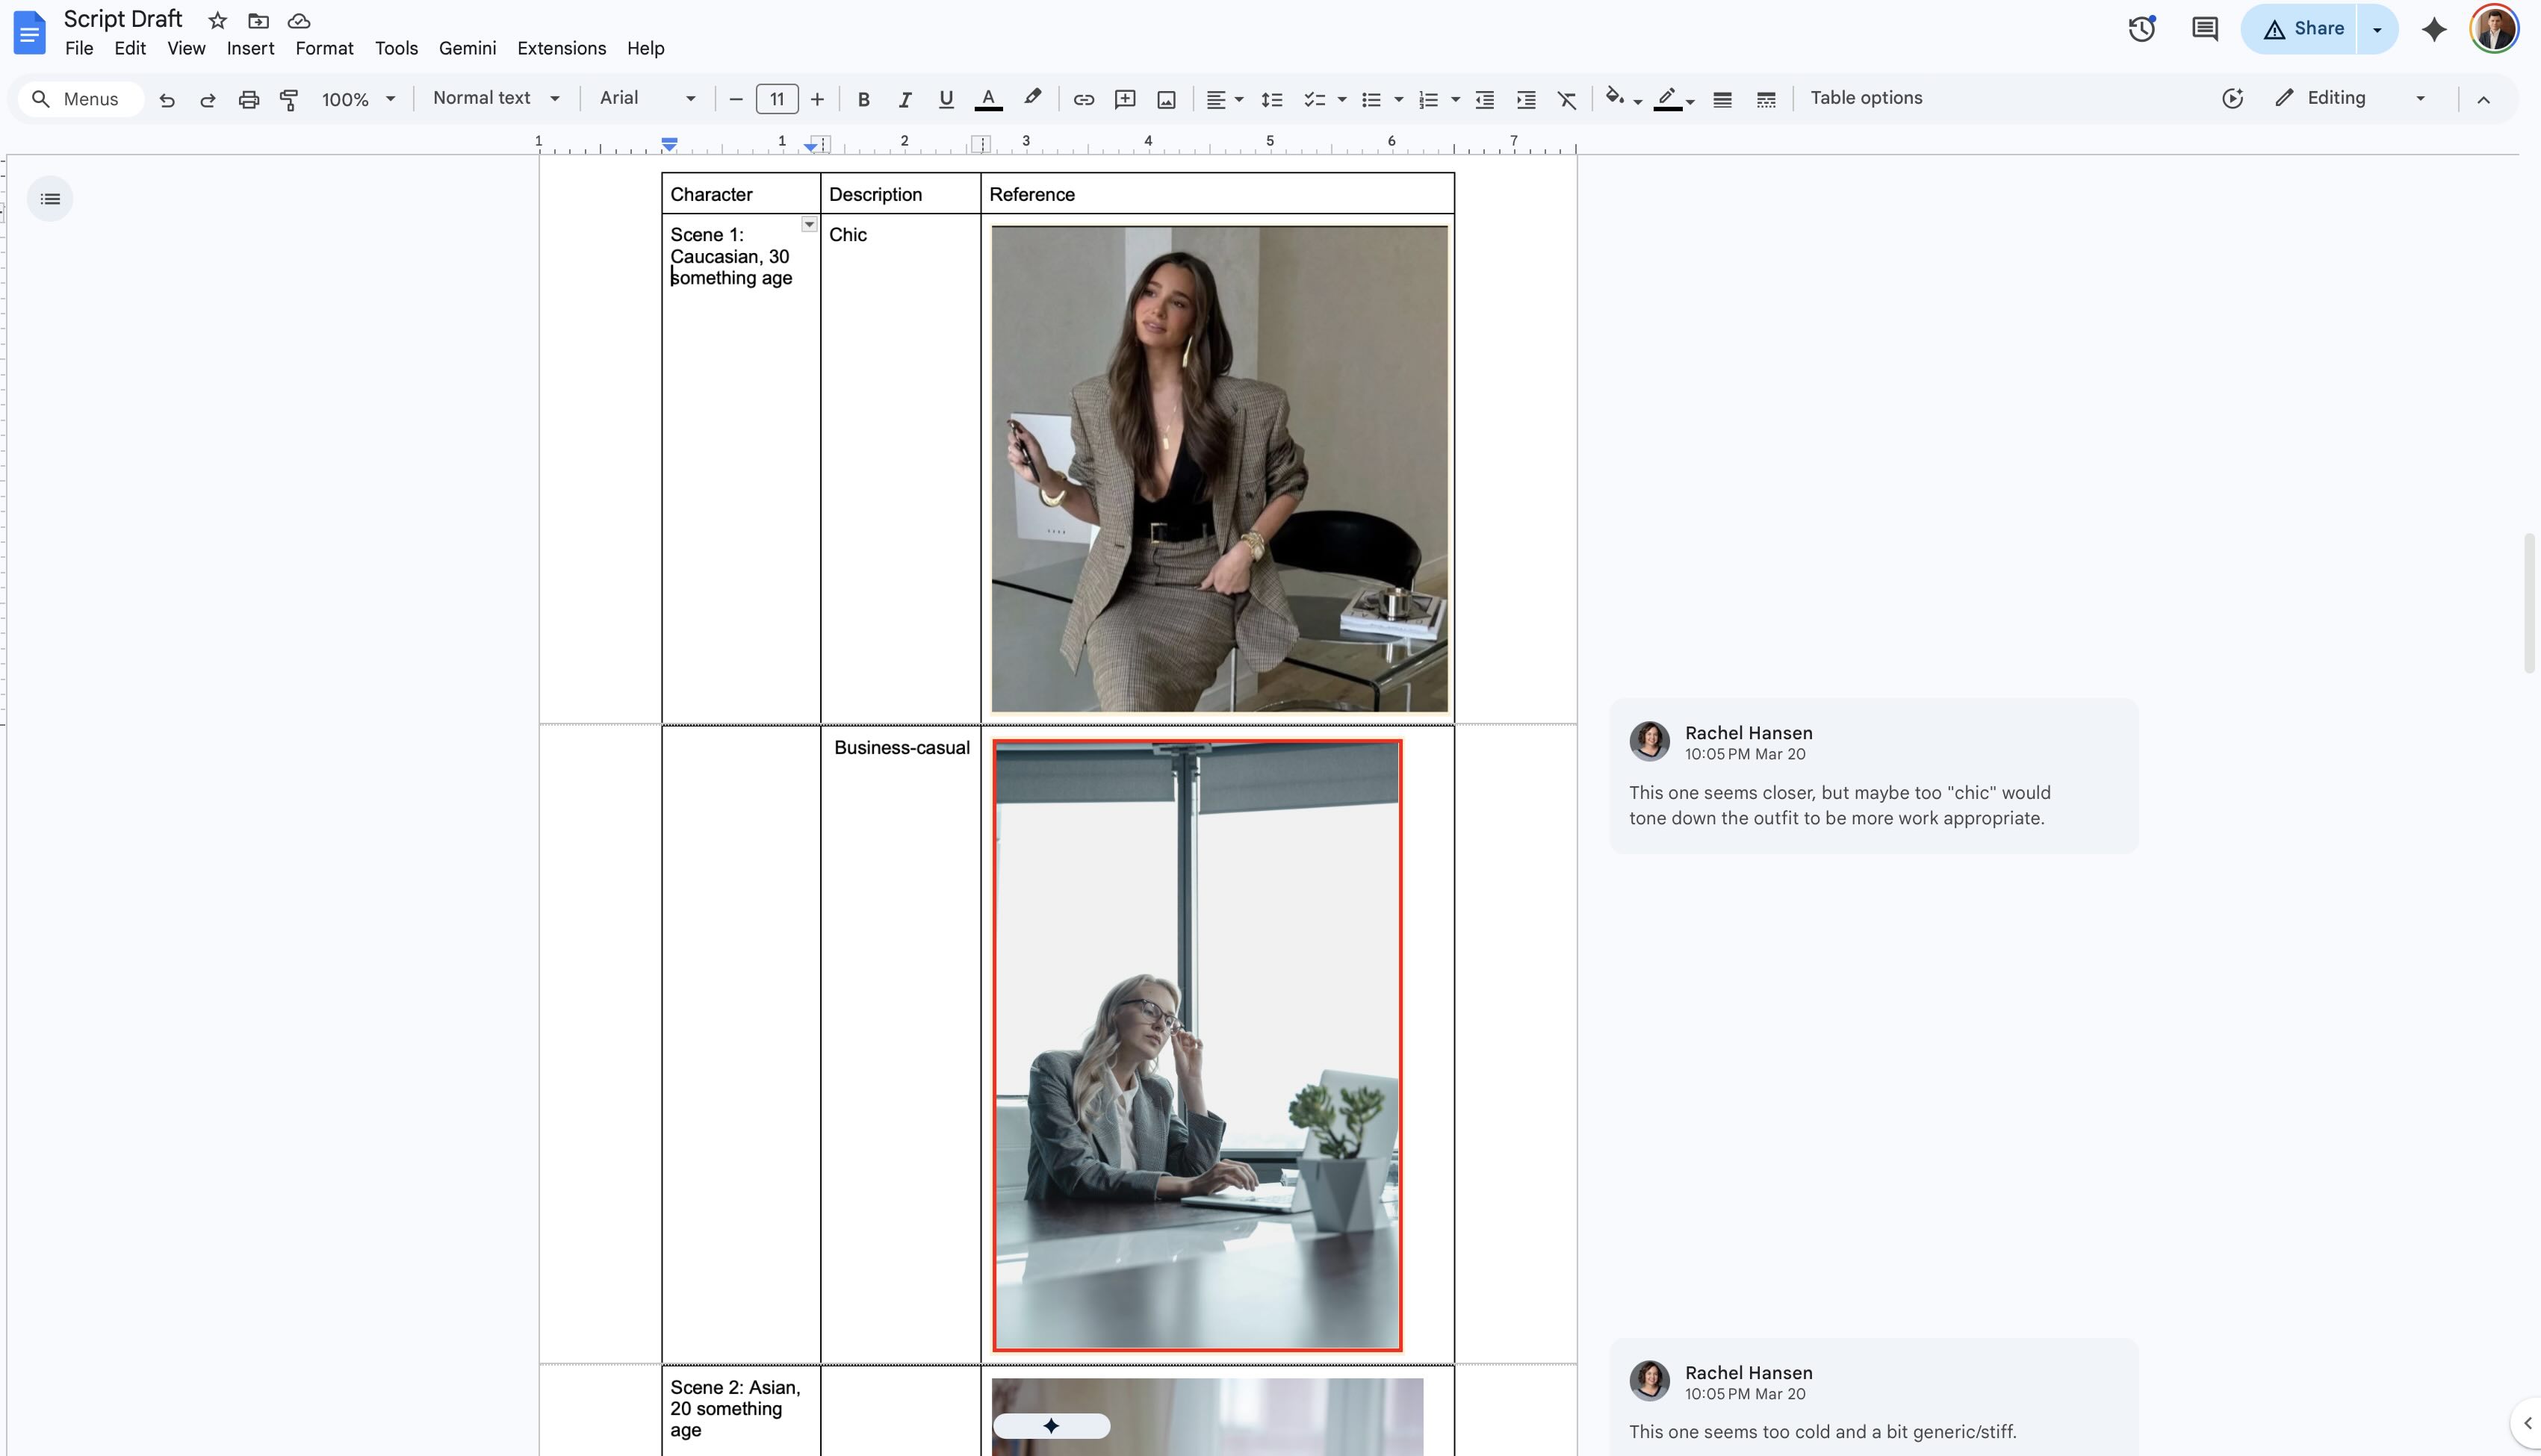Click the clear formatting icon
This screenshot has width=2541, height=1456.
(x=1567, y=99)
